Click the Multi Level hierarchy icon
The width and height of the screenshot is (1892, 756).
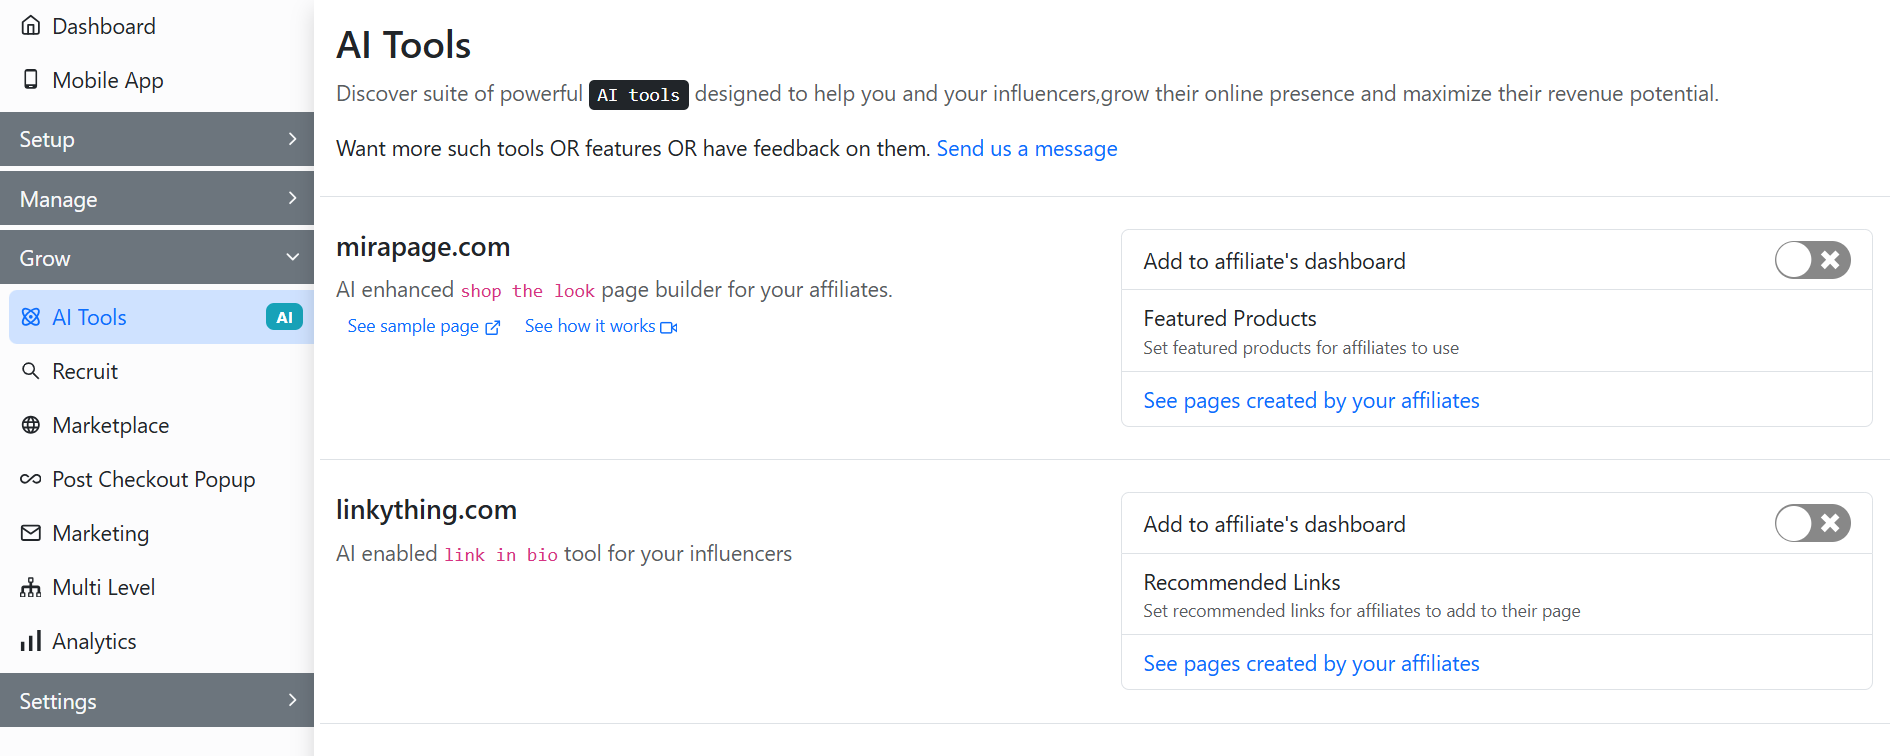(31, 587)
